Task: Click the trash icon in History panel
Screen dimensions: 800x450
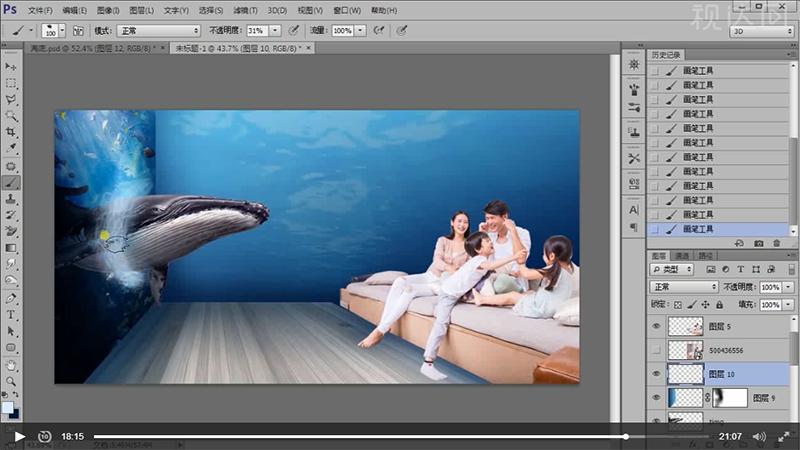Action: [777, 243]
